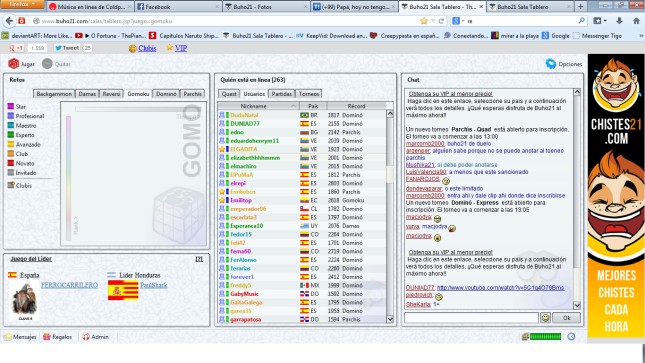Send the chat message with the Ok button
Image resolution: width=645 pixels, height=363 pixels.
tap(566, 318)
